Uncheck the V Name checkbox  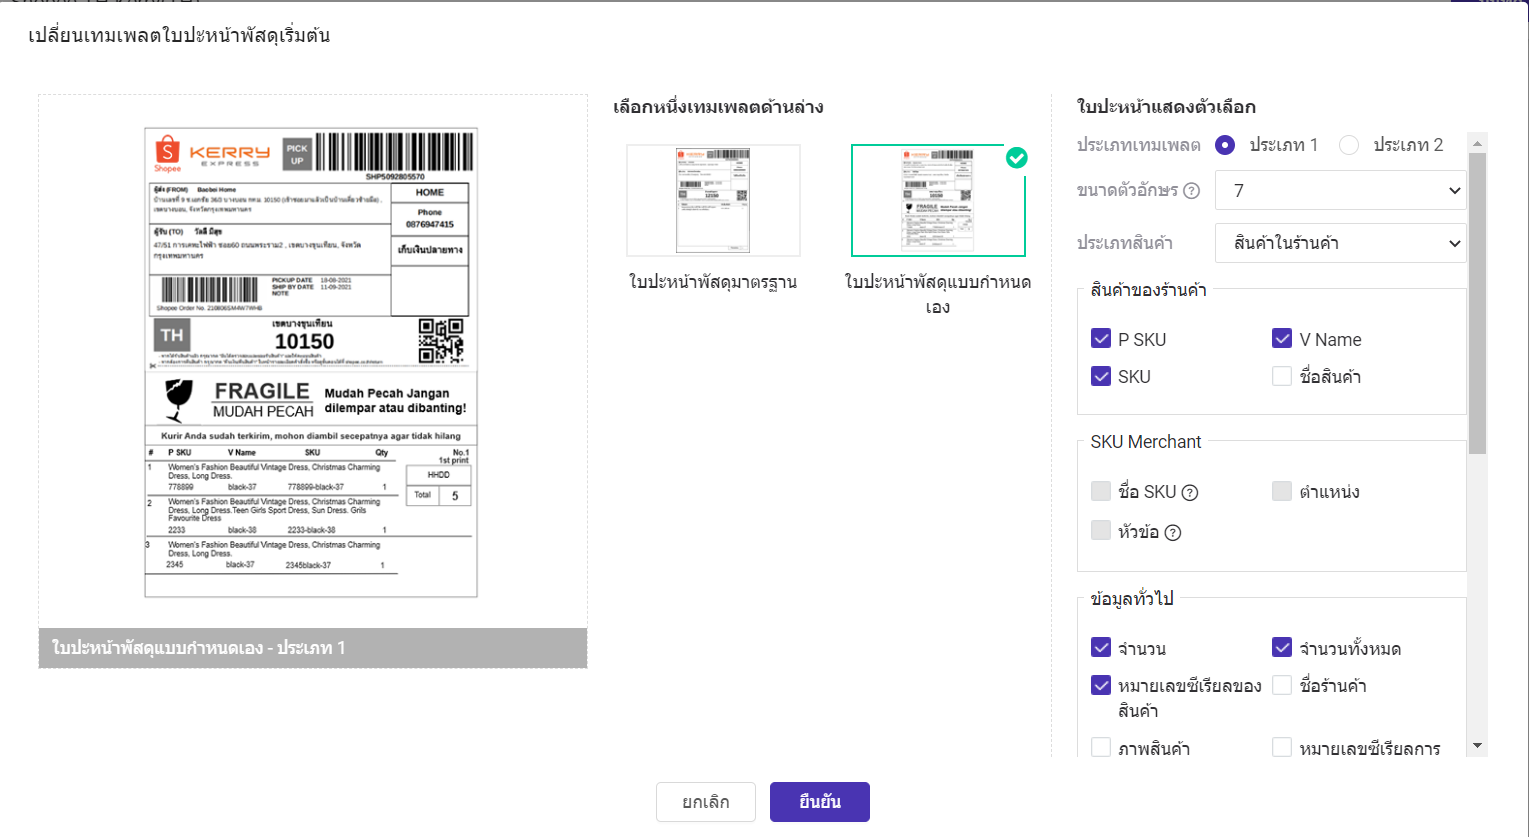[1282, 339]
